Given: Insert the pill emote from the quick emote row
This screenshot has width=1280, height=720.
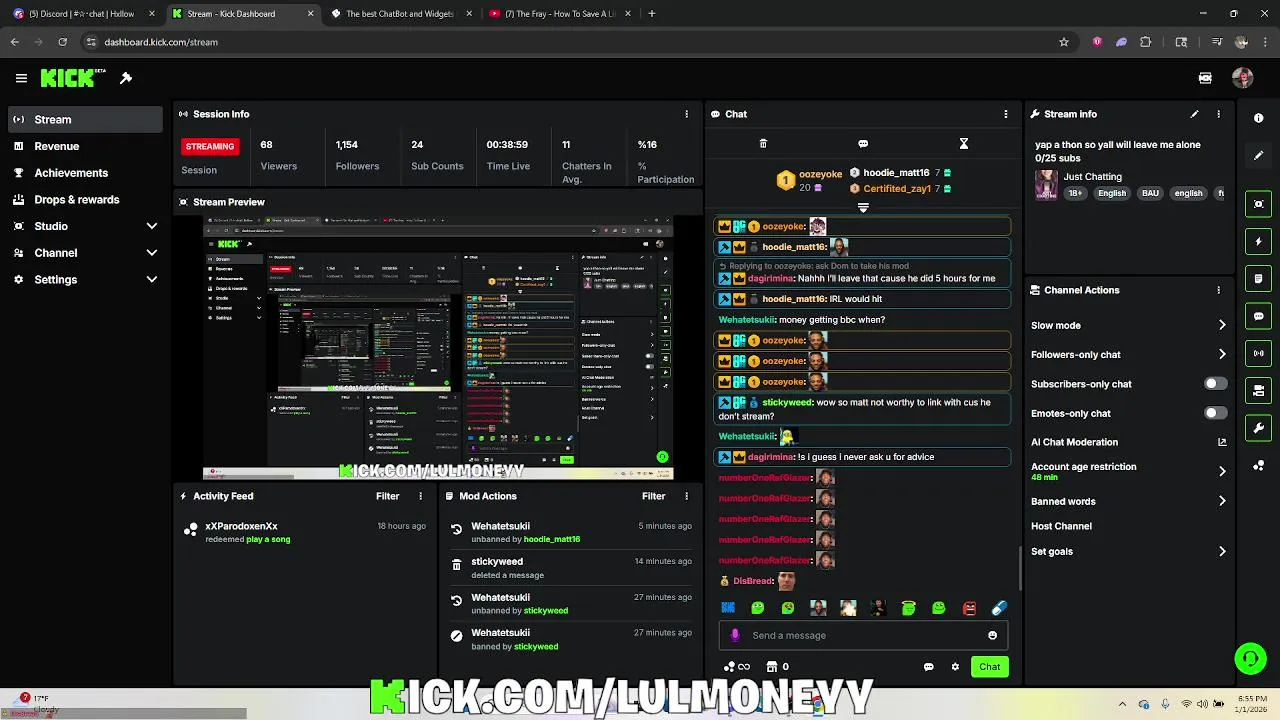Looking at the screenshot, I should (999, 608).
